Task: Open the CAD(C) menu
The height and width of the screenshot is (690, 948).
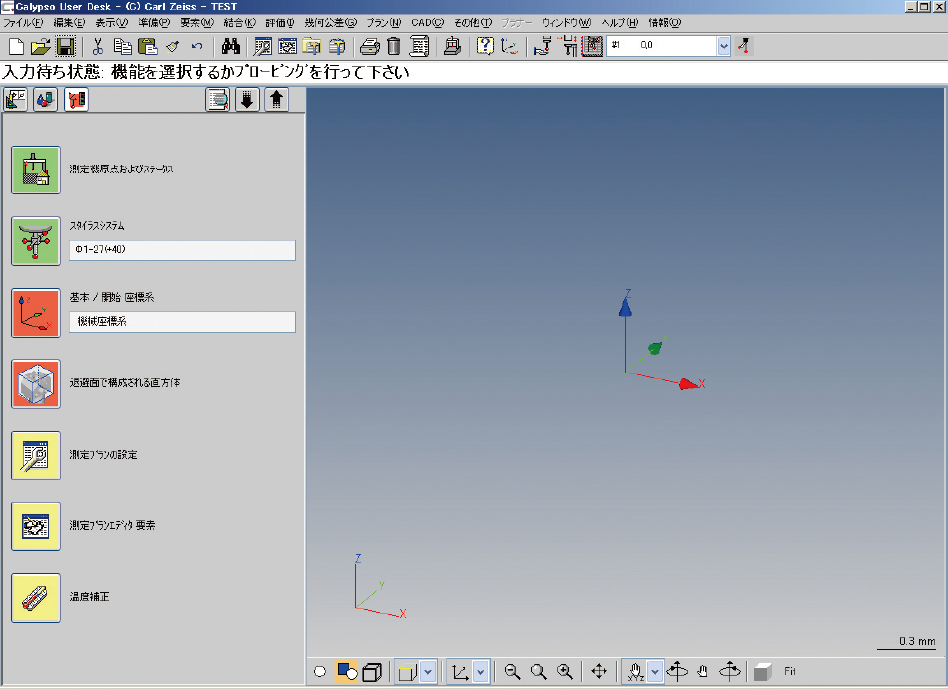Action: coord(427,22)
